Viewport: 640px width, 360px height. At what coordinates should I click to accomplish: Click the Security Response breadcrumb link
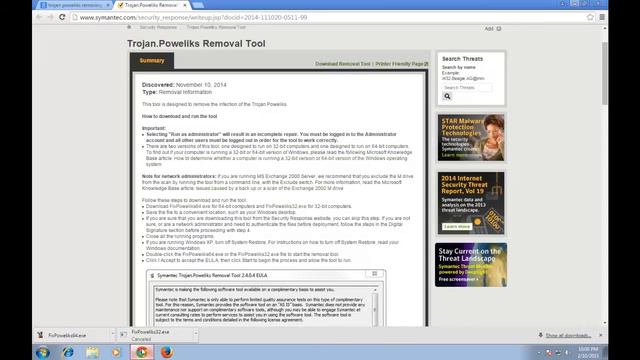[158, 27]
